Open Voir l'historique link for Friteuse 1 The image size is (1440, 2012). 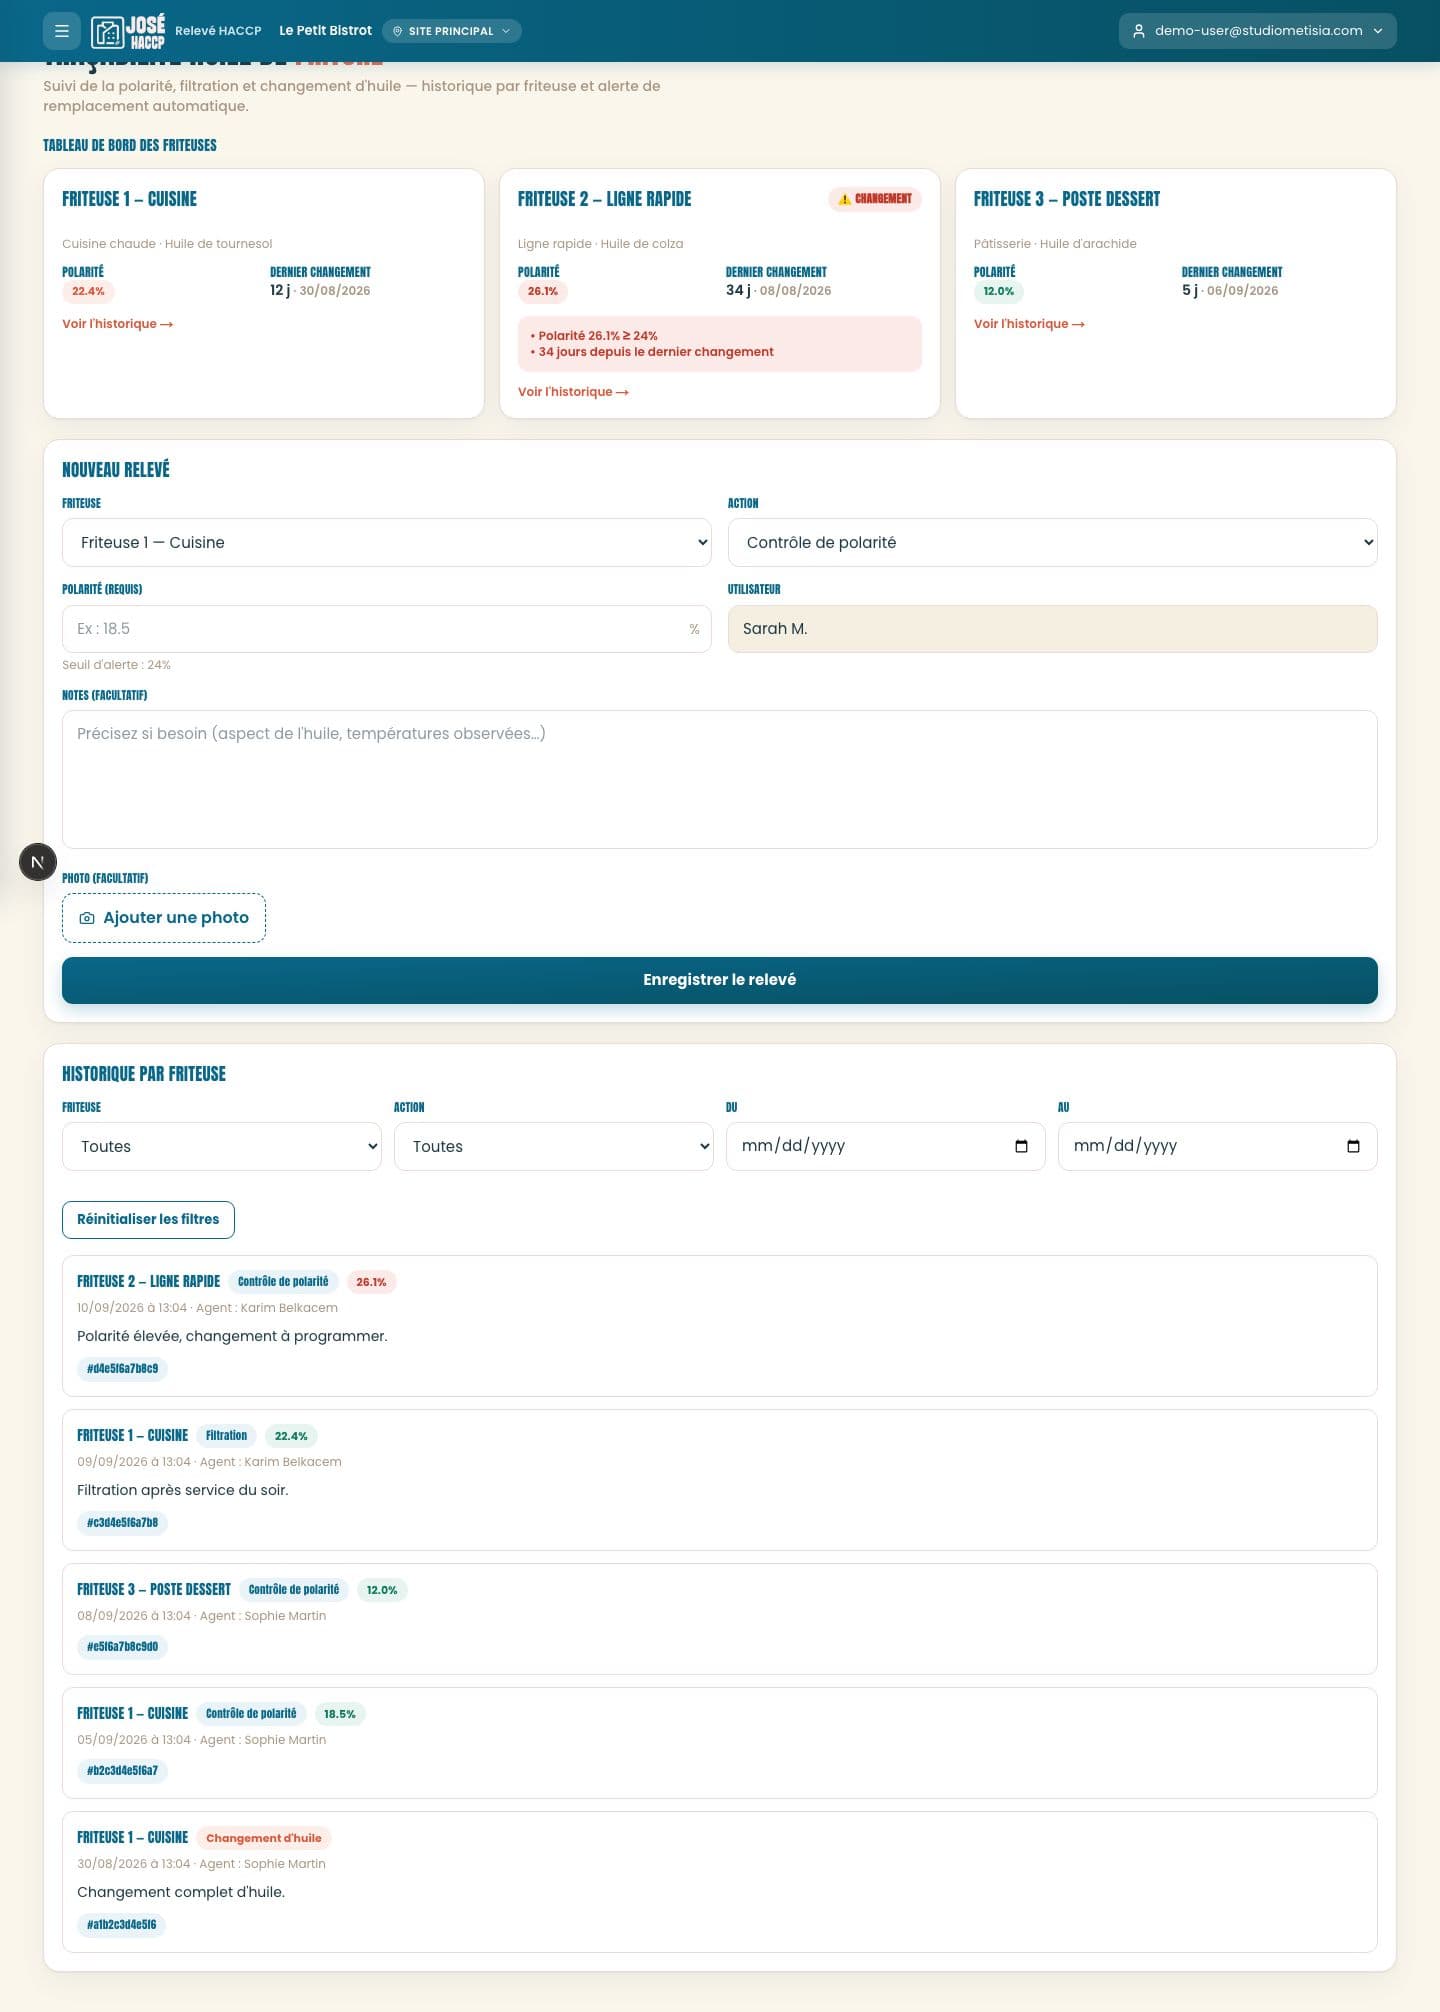tap(117, 324)
